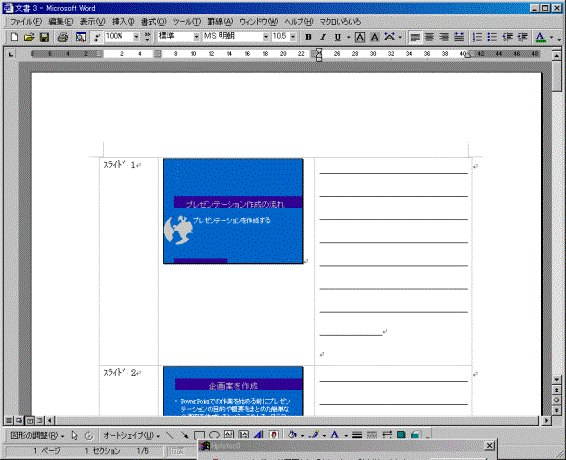Toggle Italic formatting
Viewport: 566px width, 460px height.
(323, 37)
